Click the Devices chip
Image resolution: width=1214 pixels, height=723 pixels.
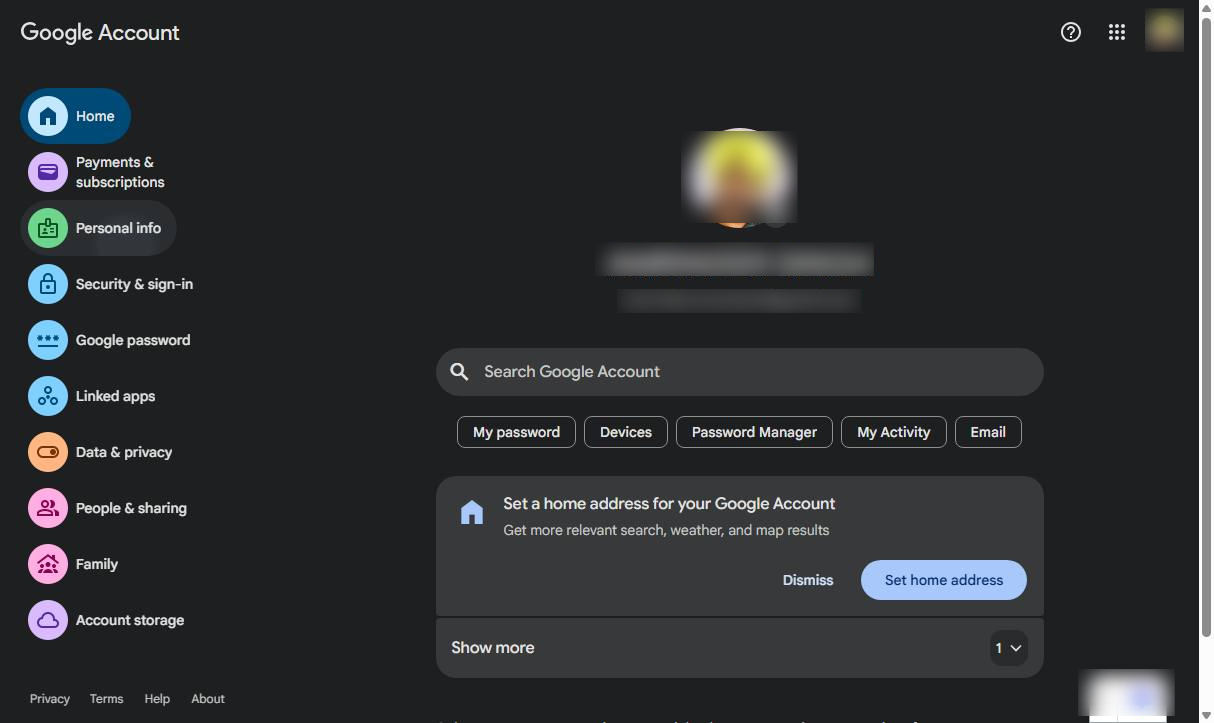(x=626, y=432)
